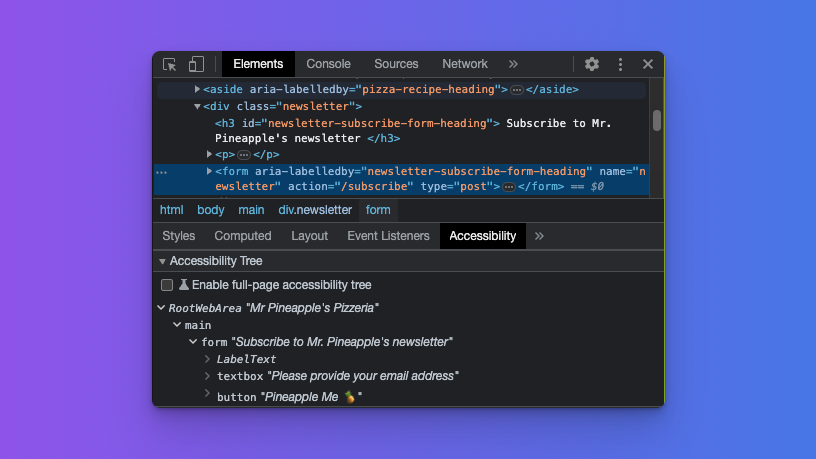Click ellipsis inside the aside element
816x459 pixels.
click(x=517, y=90)
